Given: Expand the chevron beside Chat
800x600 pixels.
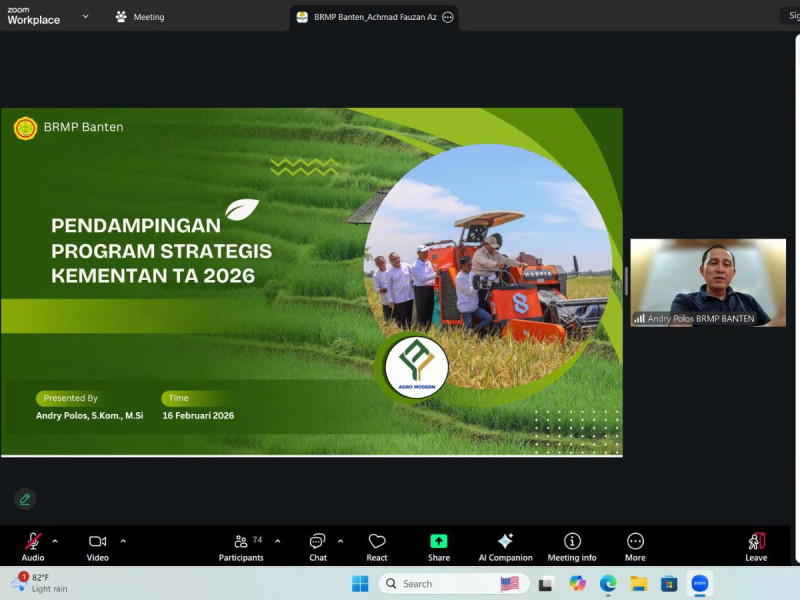Looking at the screenshot, I should pos(340,541).
